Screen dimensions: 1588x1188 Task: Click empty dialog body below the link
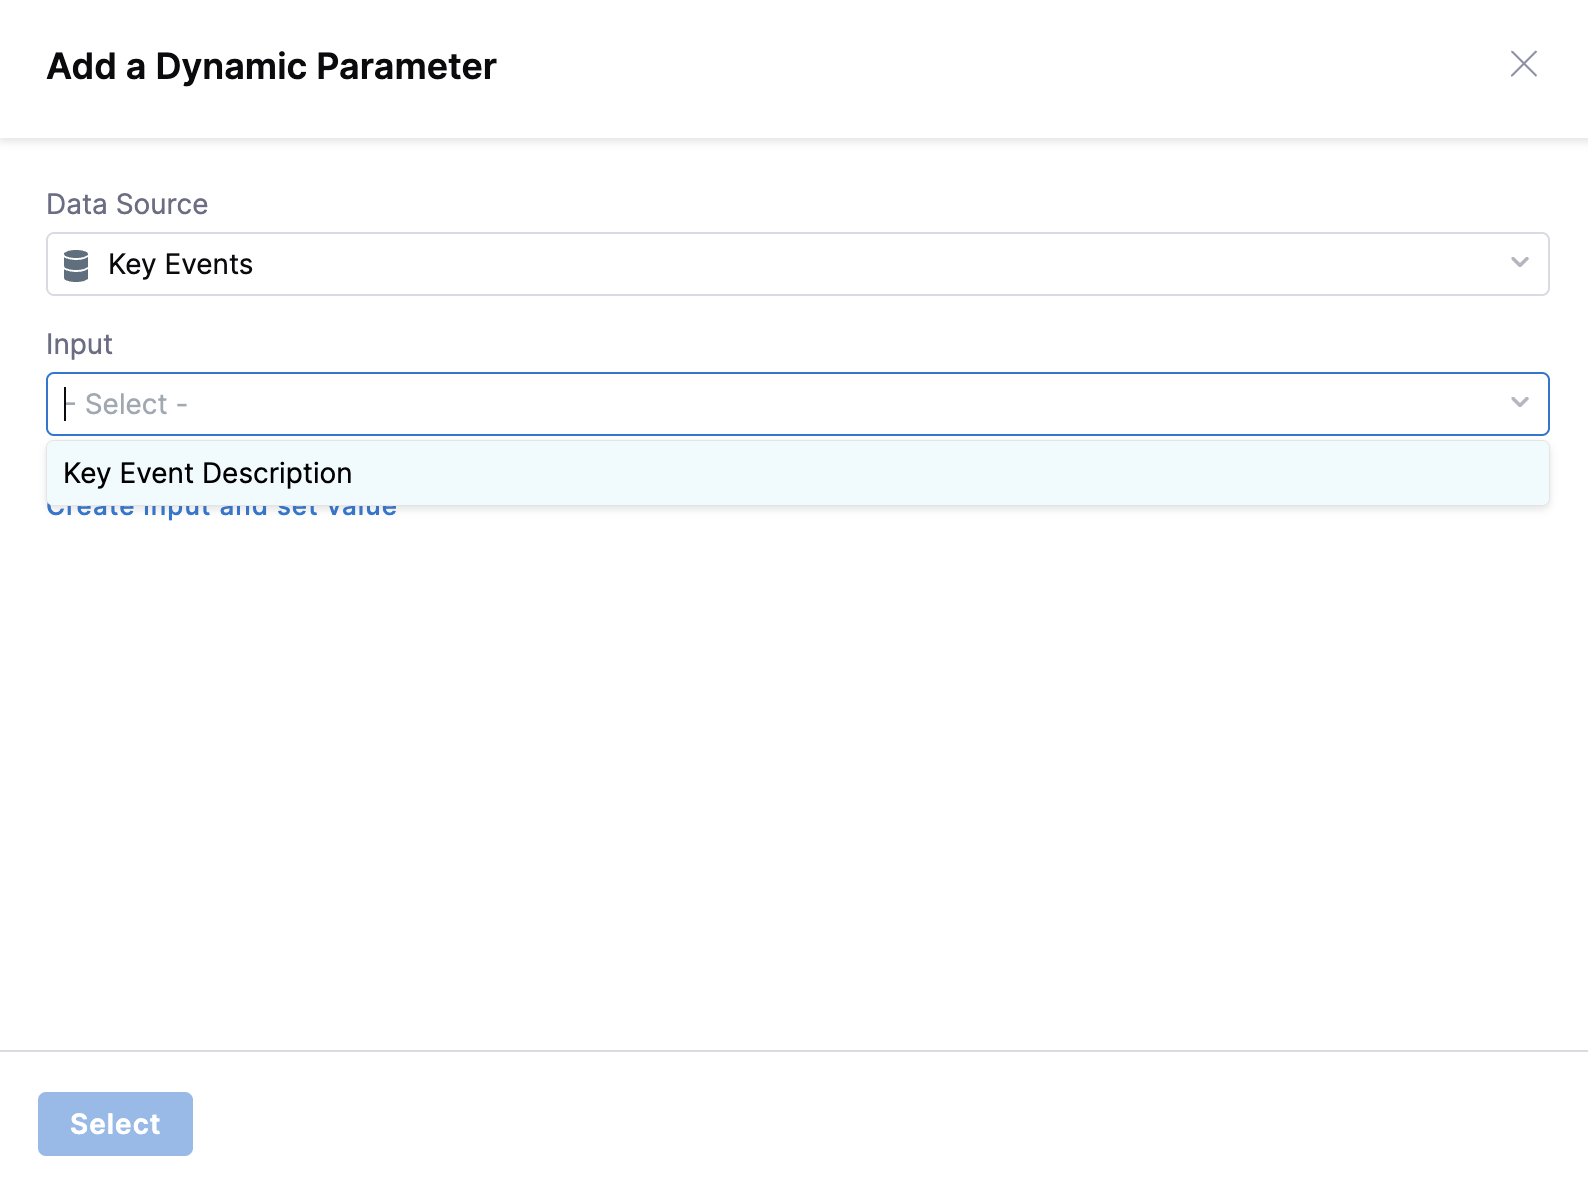pyautogui.click(x=794, y=780)
